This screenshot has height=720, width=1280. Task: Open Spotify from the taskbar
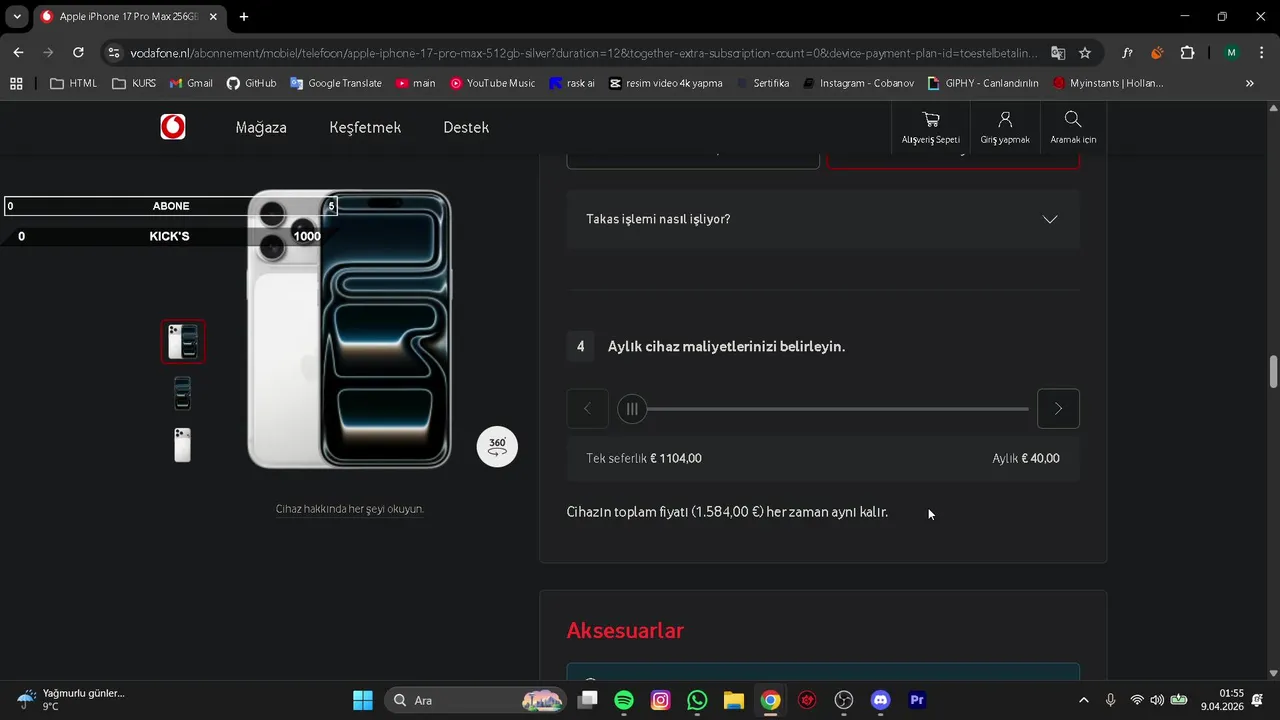point(624,700)
